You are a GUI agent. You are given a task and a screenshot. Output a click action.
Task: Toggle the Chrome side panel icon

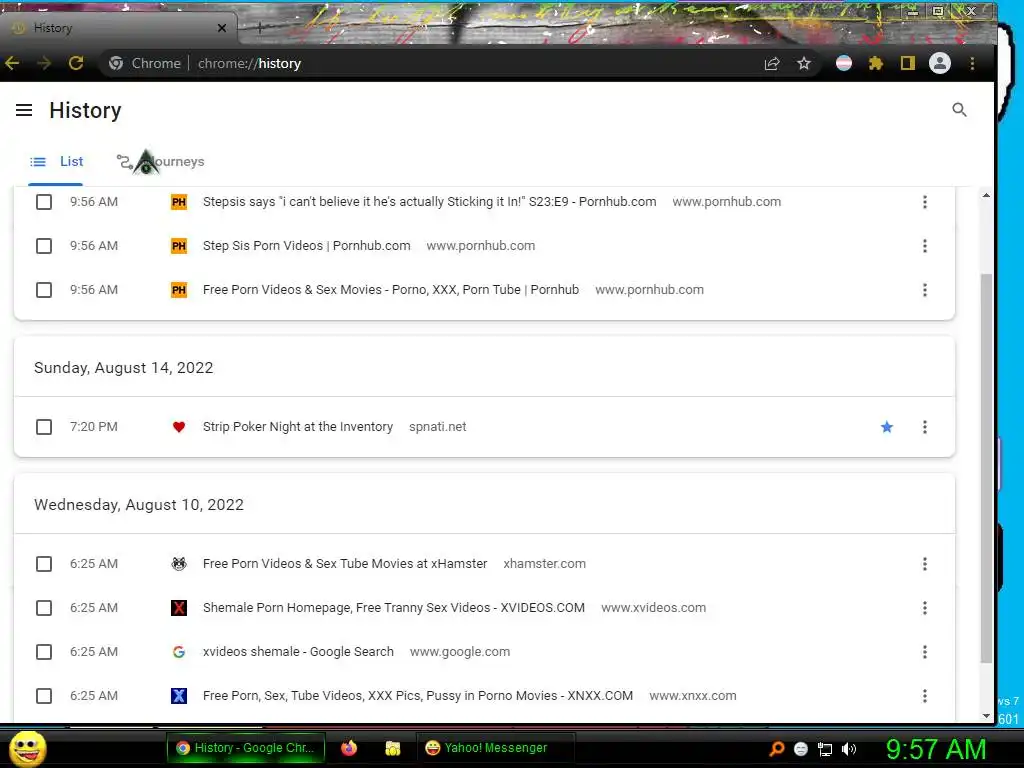[x=908, y=63]
